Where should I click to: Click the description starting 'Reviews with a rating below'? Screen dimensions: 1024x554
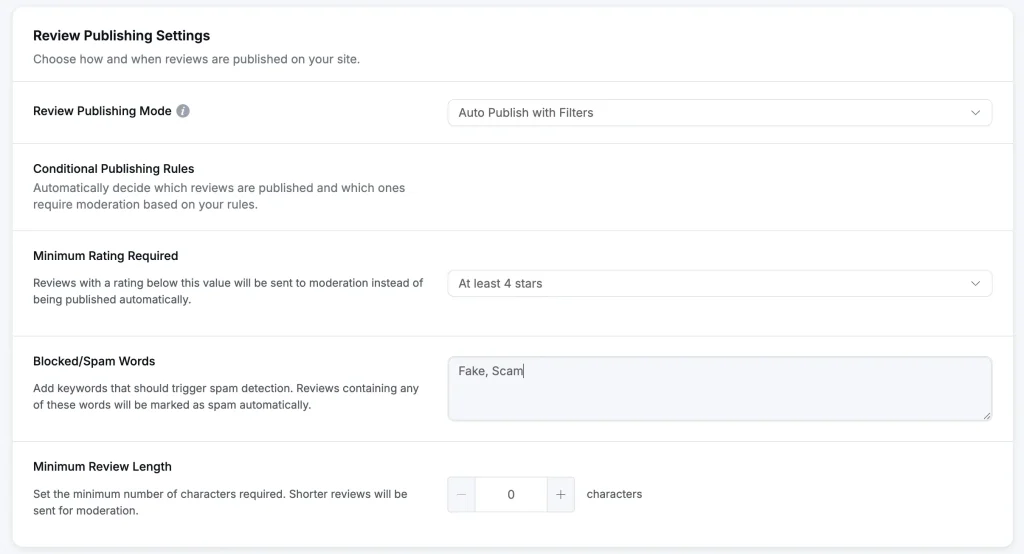coord(228,291)
